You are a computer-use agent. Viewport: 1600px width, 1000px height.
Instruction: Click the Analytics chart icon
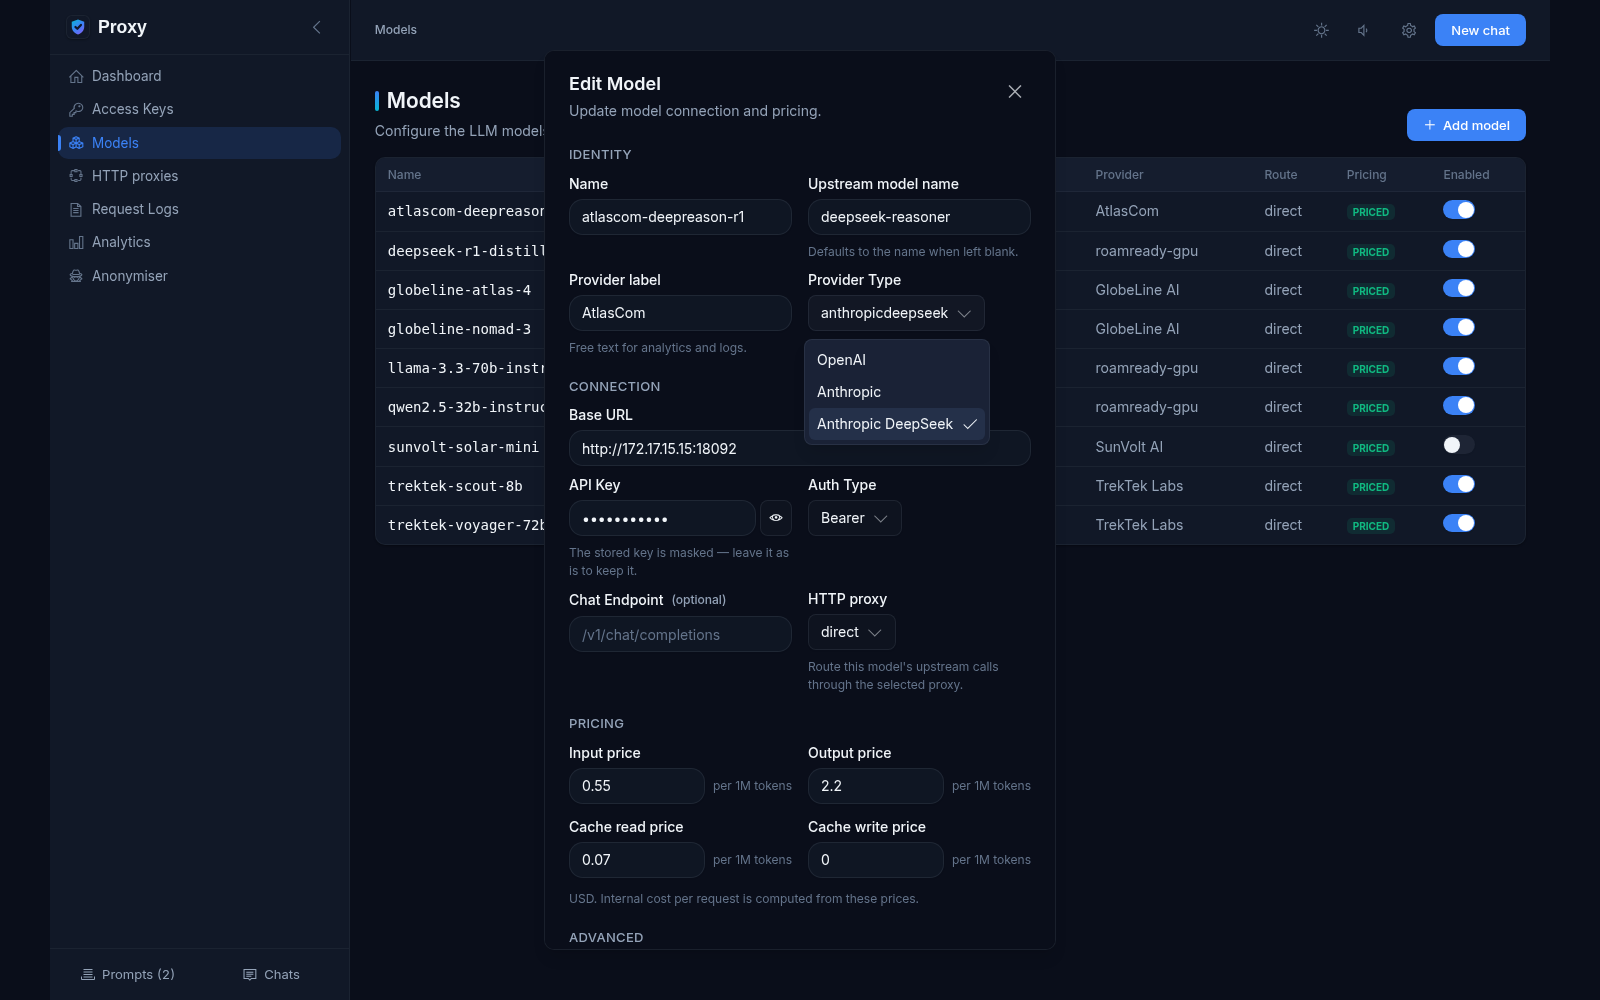(76, 243)
